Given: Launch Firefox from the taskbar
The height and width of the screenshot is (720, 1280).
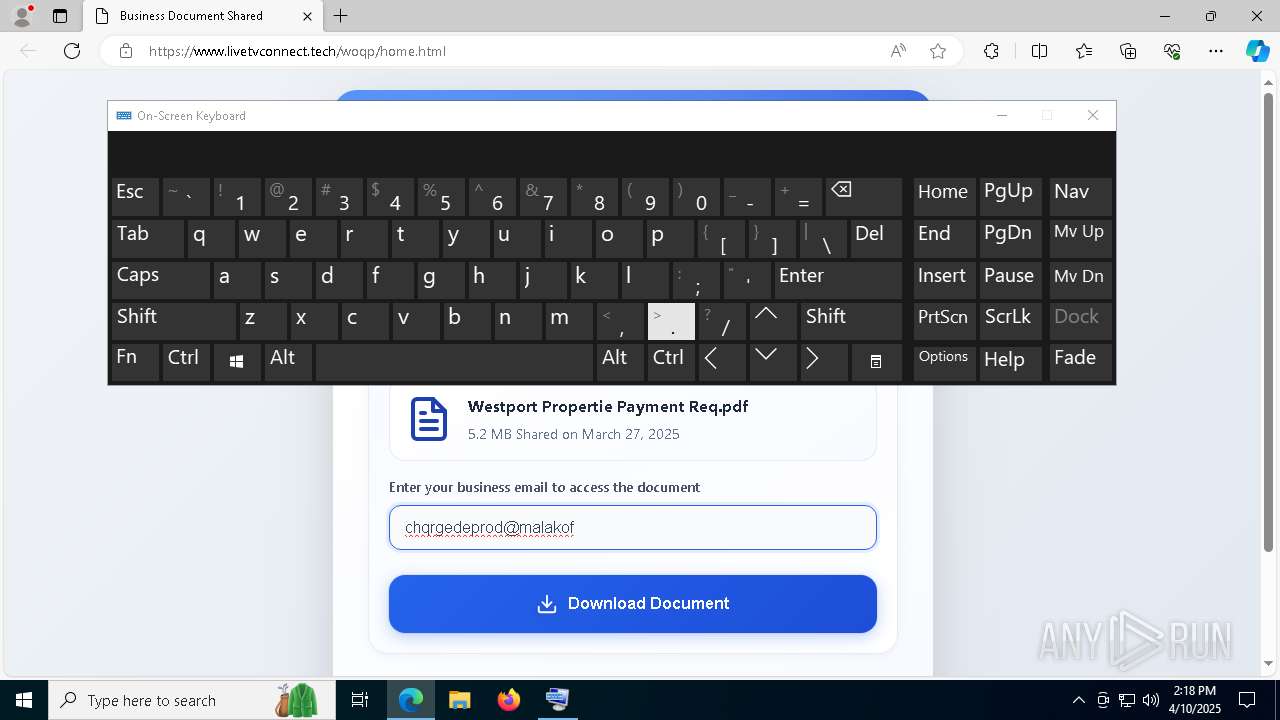Looking at the screenshot, I should [x=509, y=700].
